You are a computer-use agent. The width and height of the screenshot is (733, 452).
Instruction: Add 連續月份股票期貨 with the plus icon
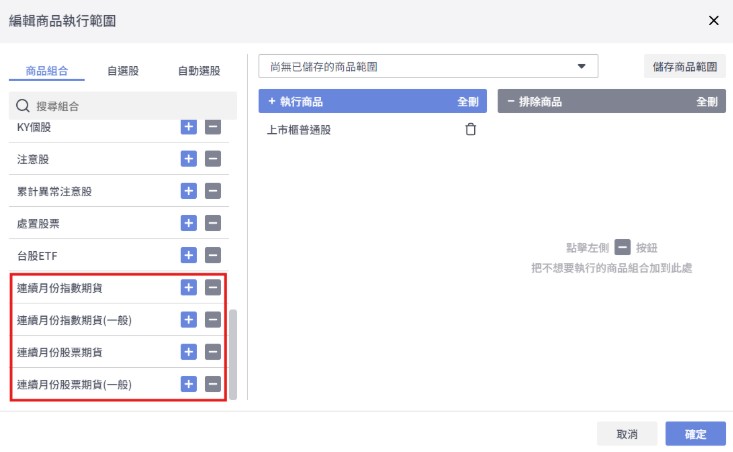[189, 352]
